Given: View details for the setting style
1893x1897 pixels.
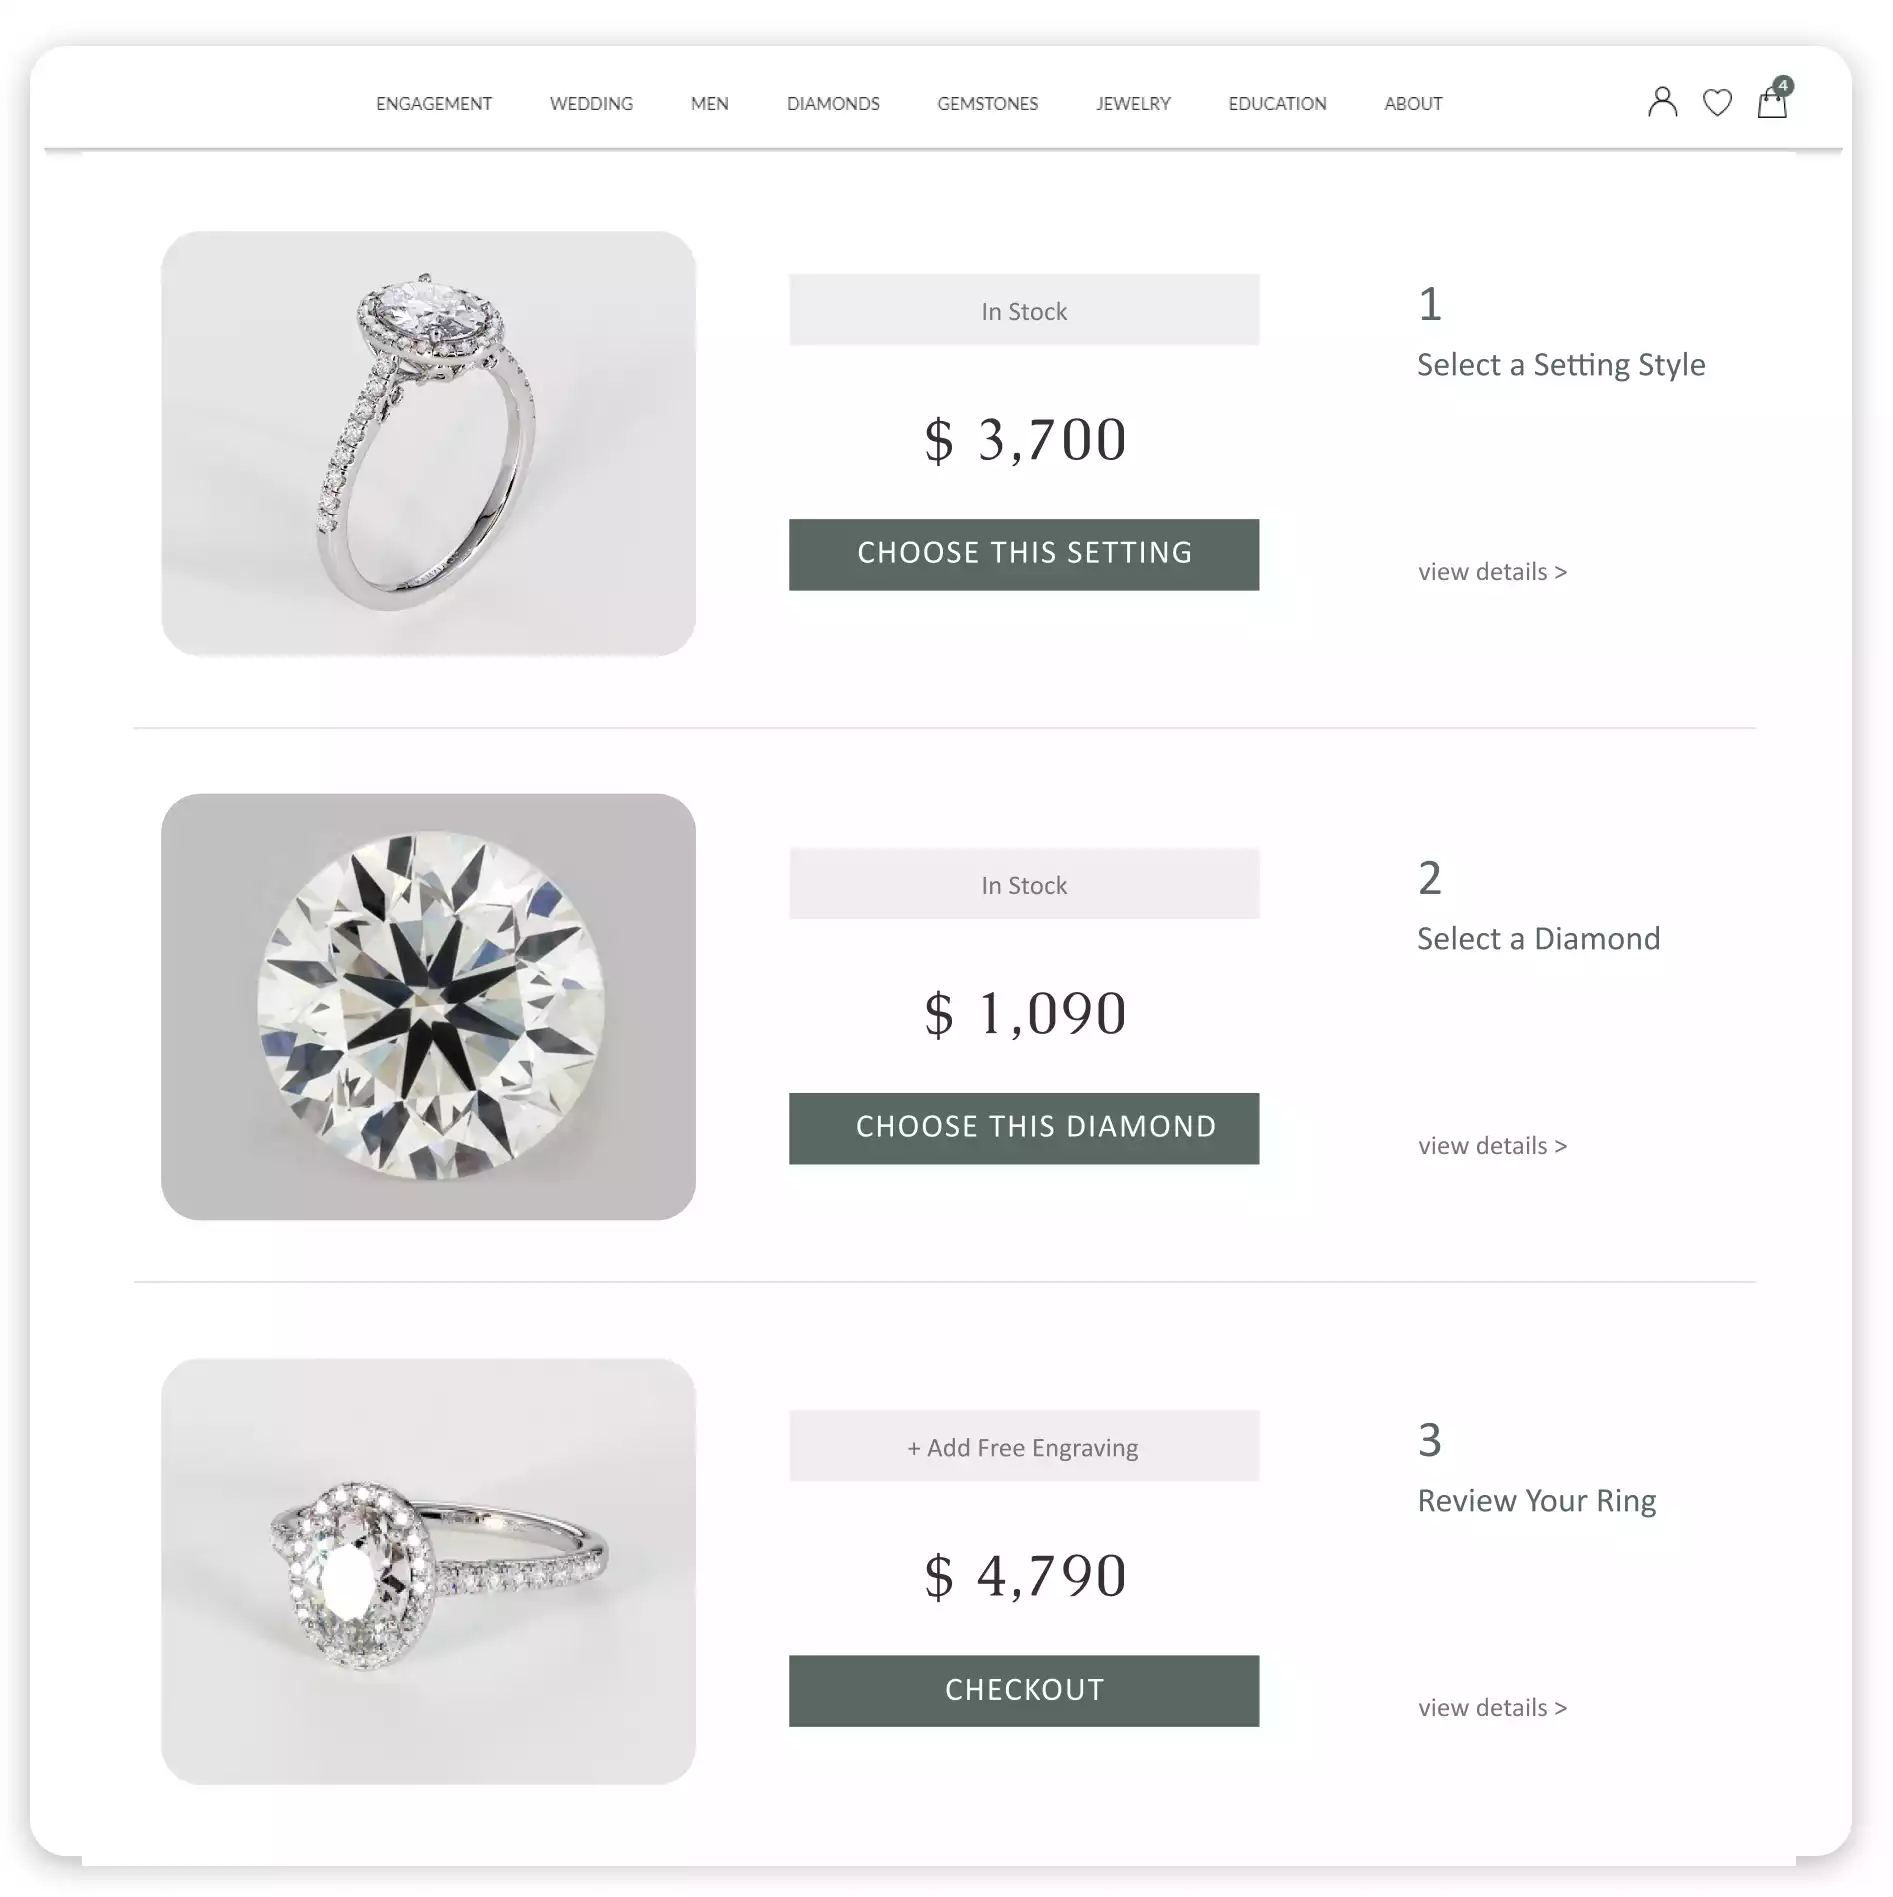Looking at the screenshot, I should point(1492,572).
